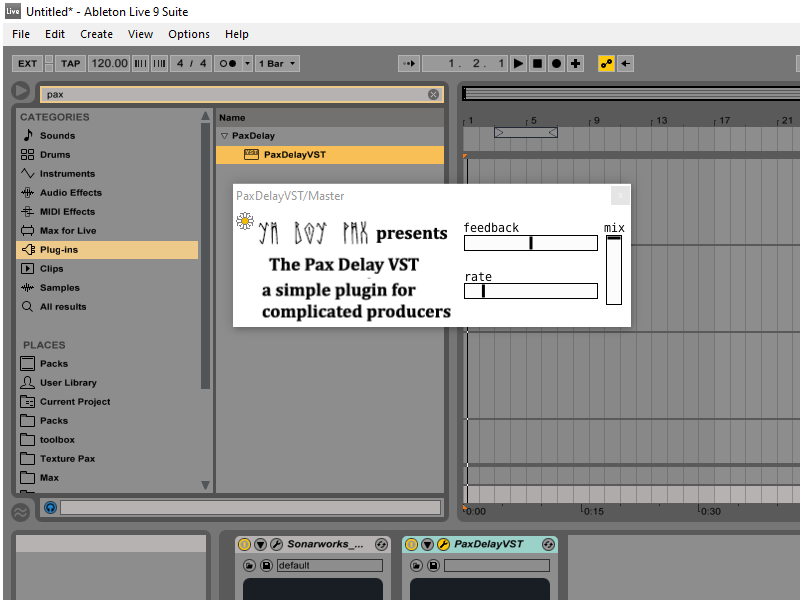The image size is (800, 600).
Task: Toggle Follow playback button
Action: coord(409,64)
